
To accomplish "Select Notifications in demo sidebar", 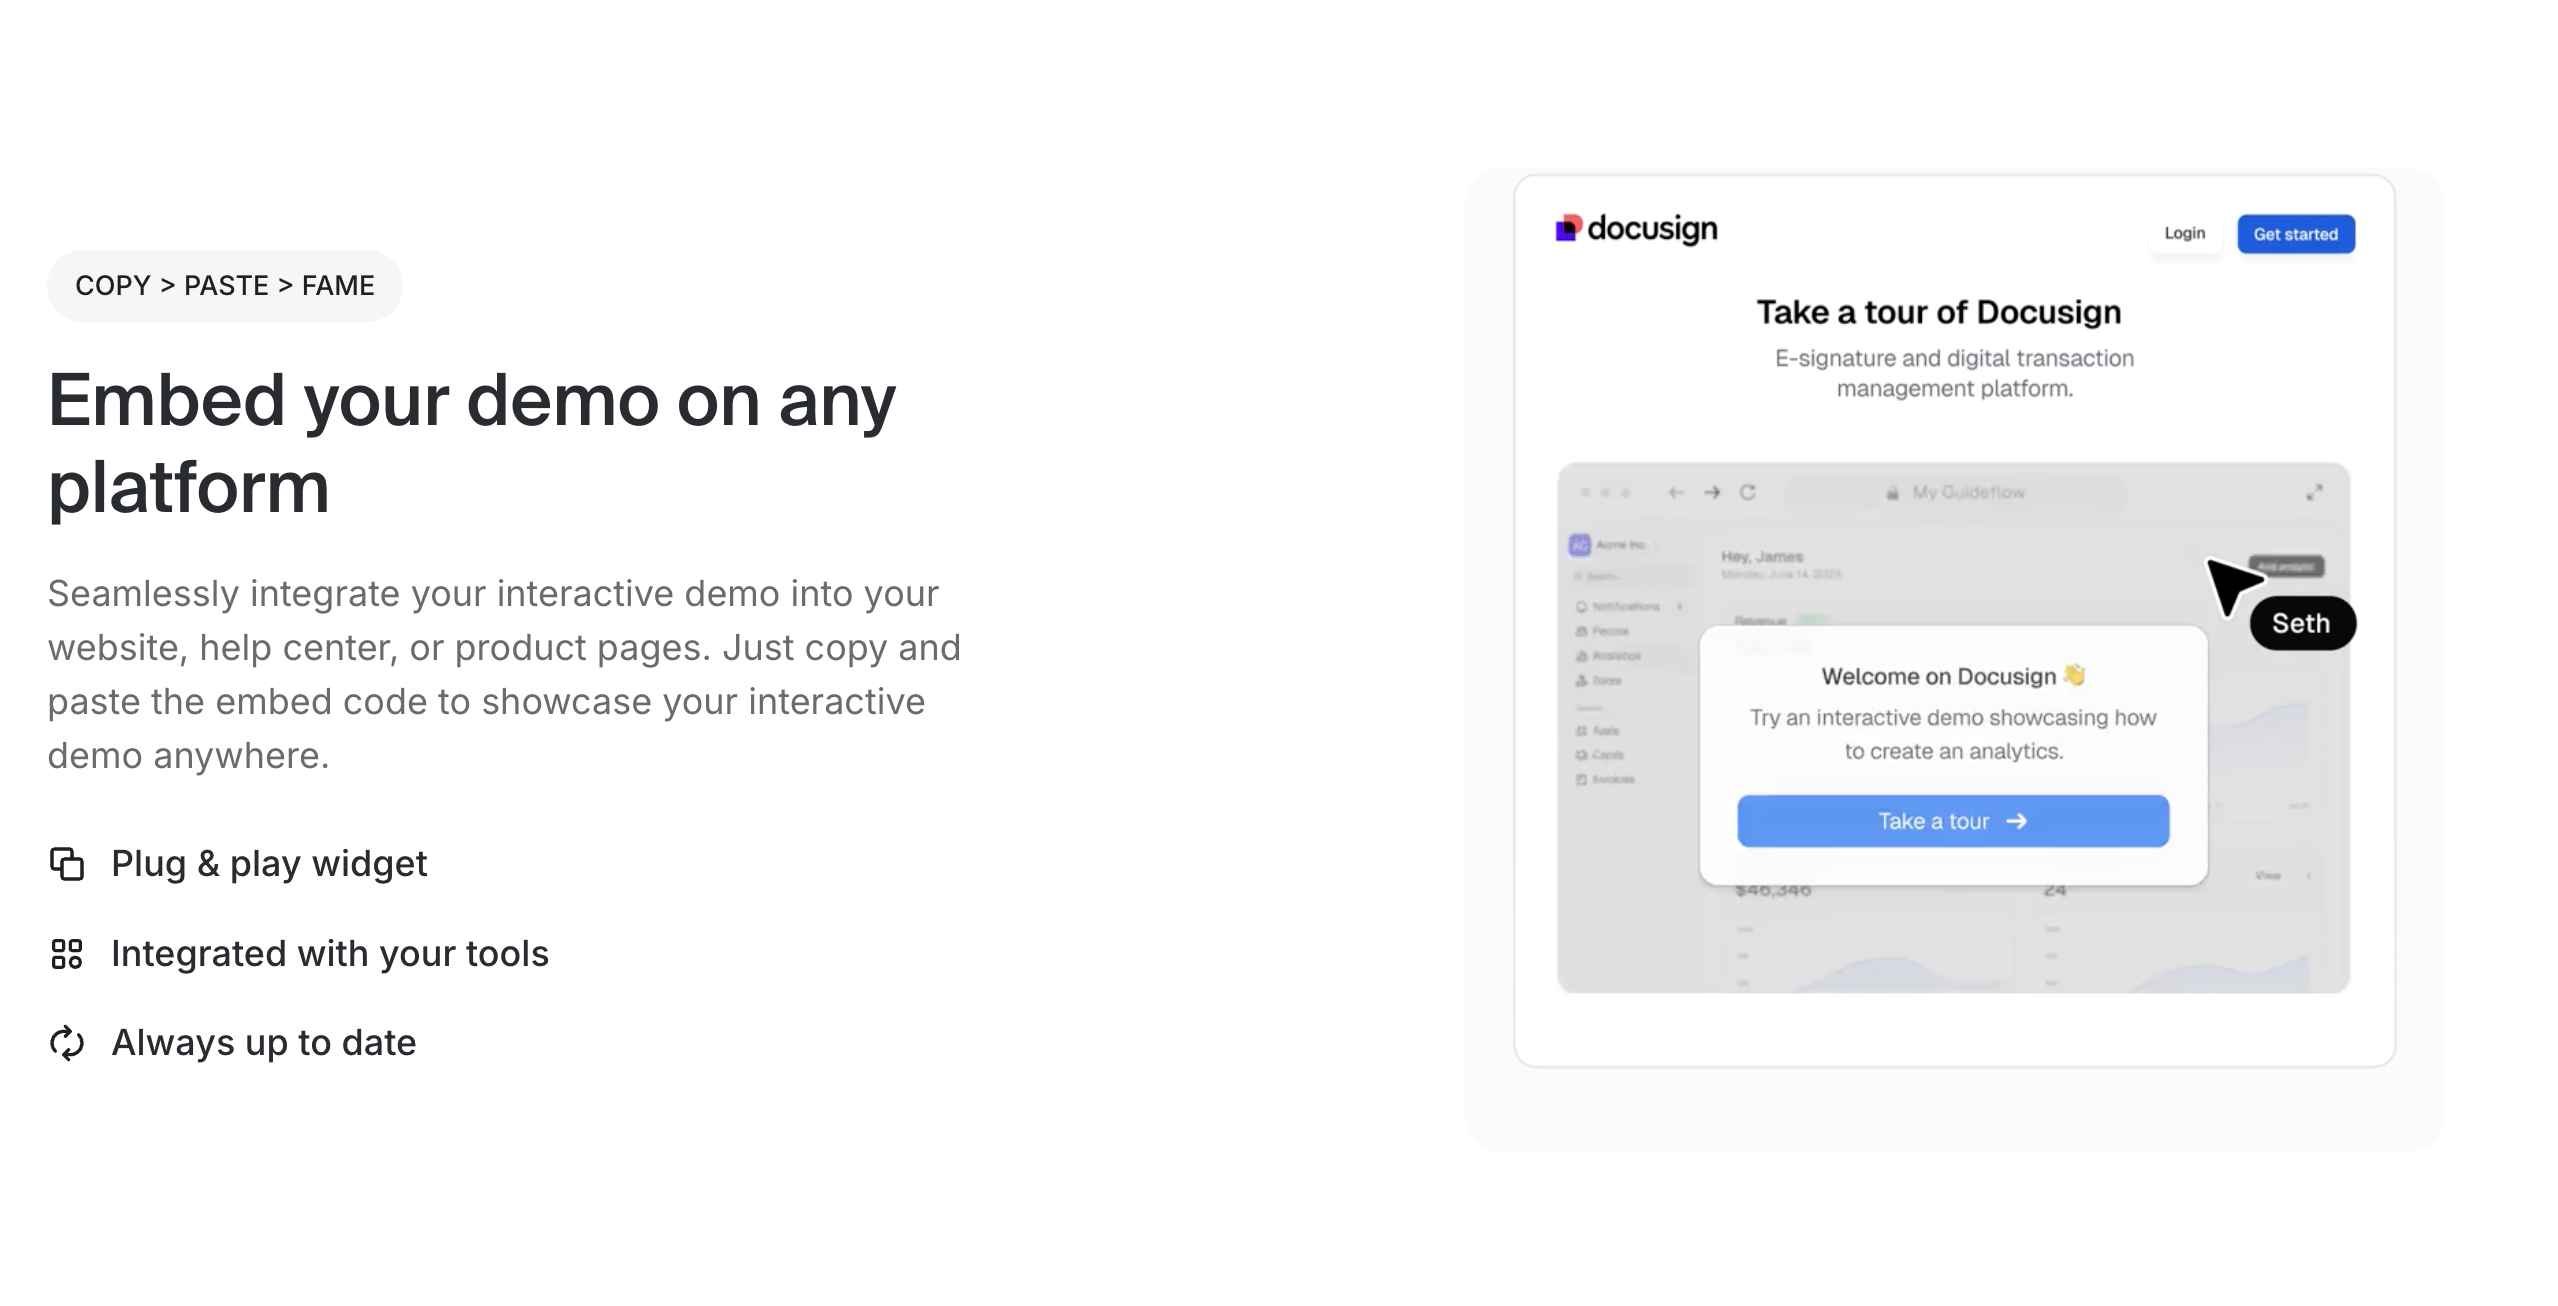I will point(1624,606).
